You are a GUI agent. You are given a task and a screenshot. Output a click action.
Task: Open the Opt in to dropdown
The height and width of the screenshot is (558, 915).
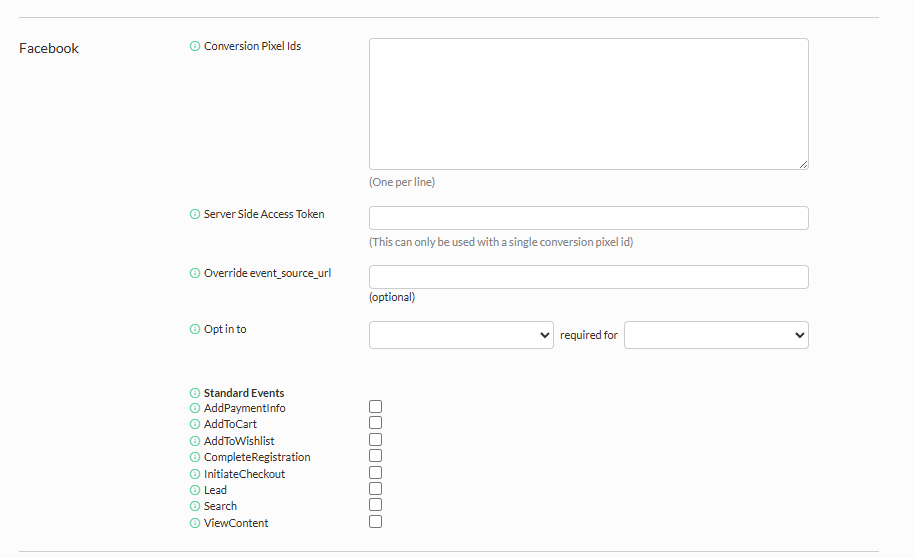click(461, 335)
